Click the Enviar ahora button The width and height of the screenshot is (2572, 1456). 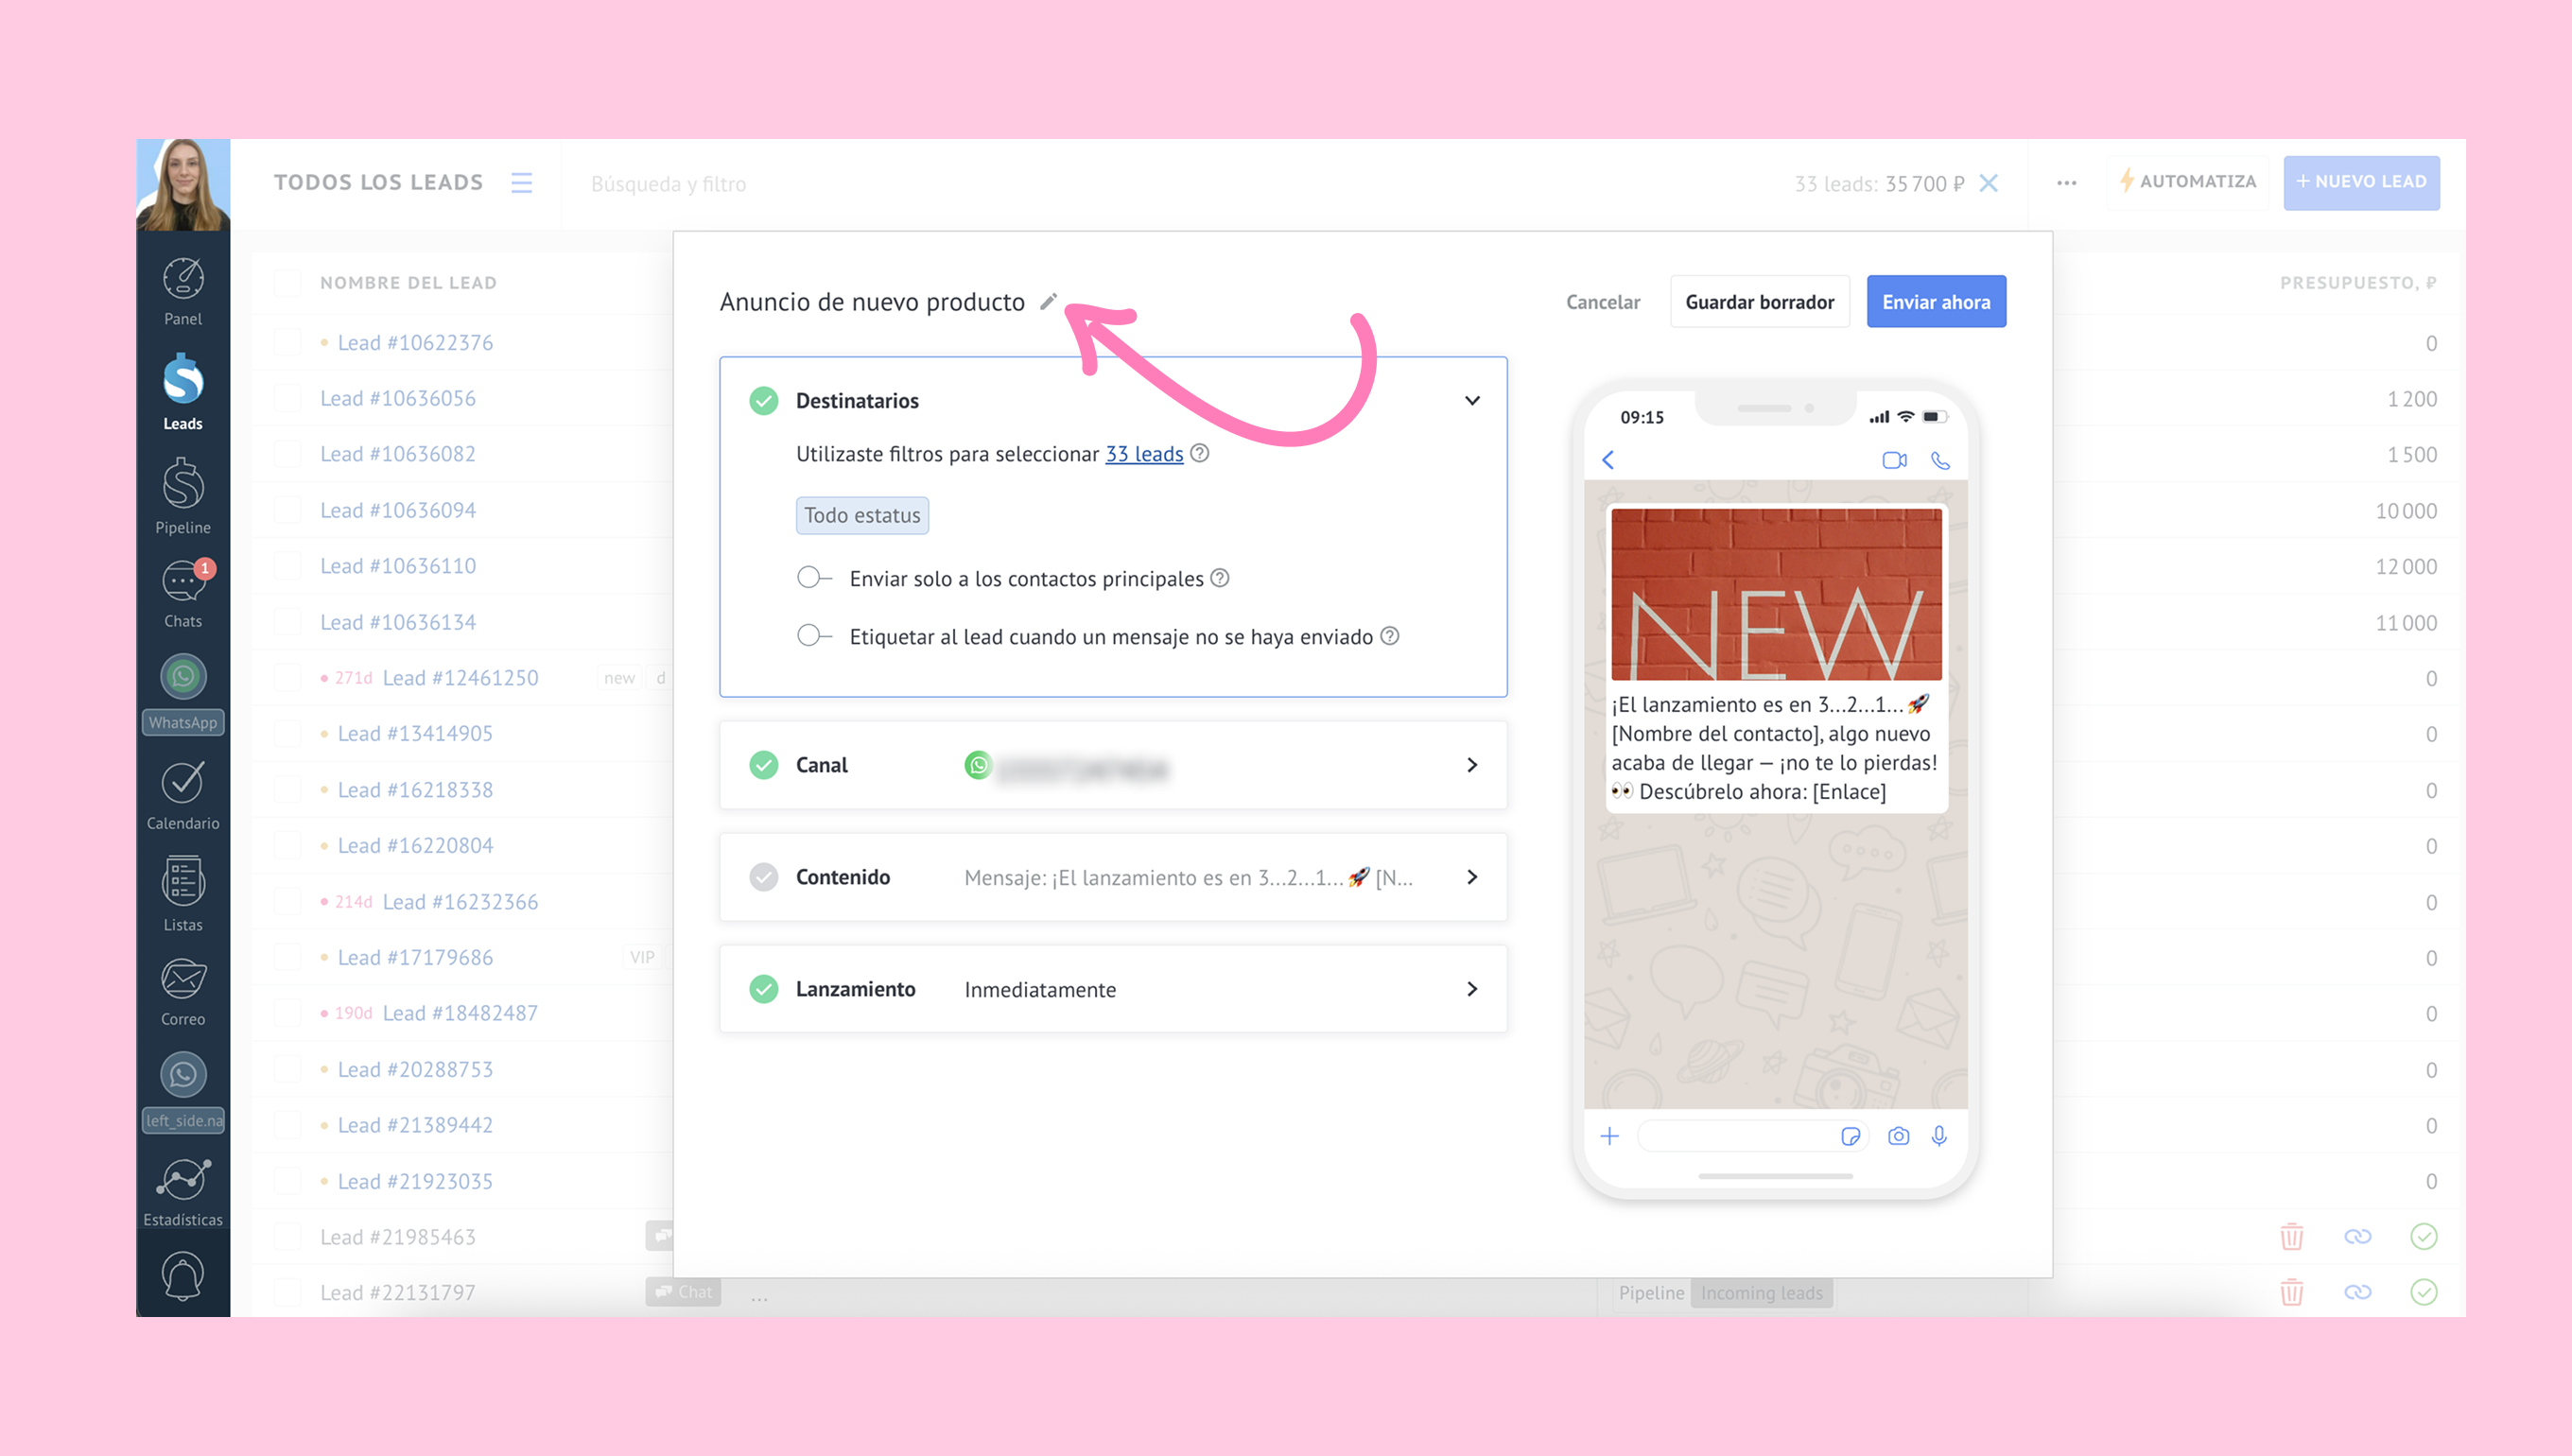1936,302
